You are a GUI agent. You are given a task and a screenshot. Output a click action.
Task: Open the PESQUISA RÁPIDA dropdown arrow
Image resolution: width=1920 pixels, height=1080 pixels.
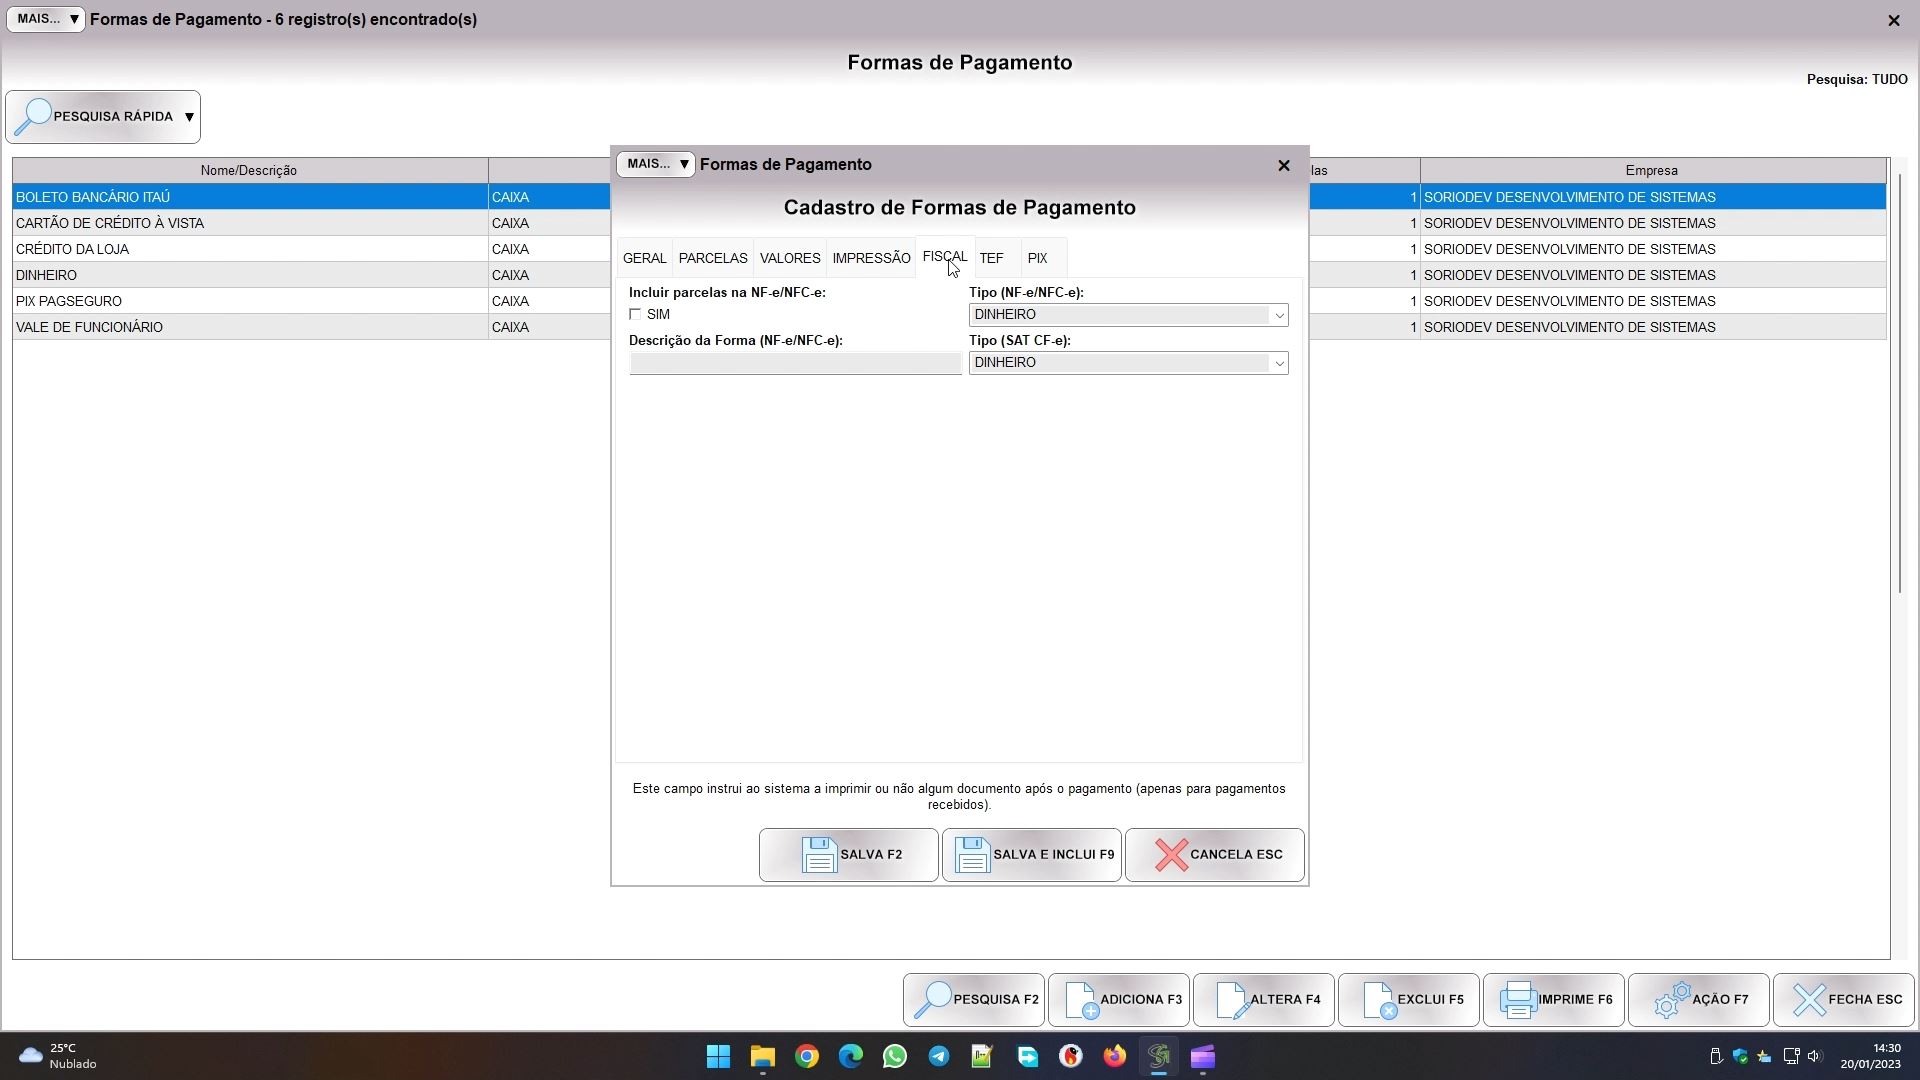click(189, 117)
